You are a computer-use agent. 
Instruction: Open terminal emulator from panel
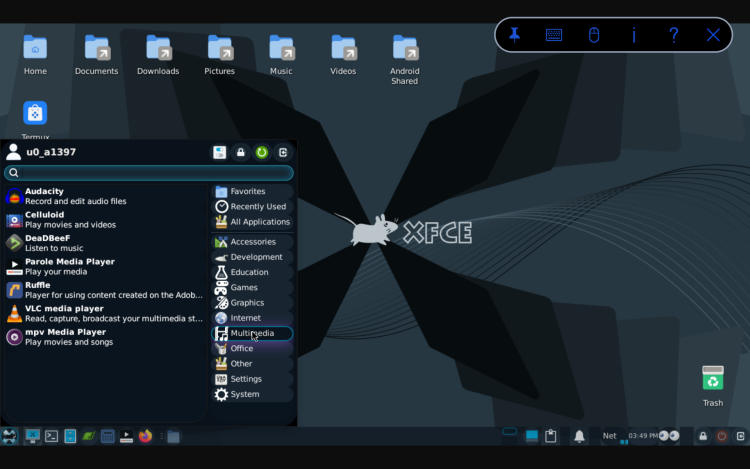[52, 436]
